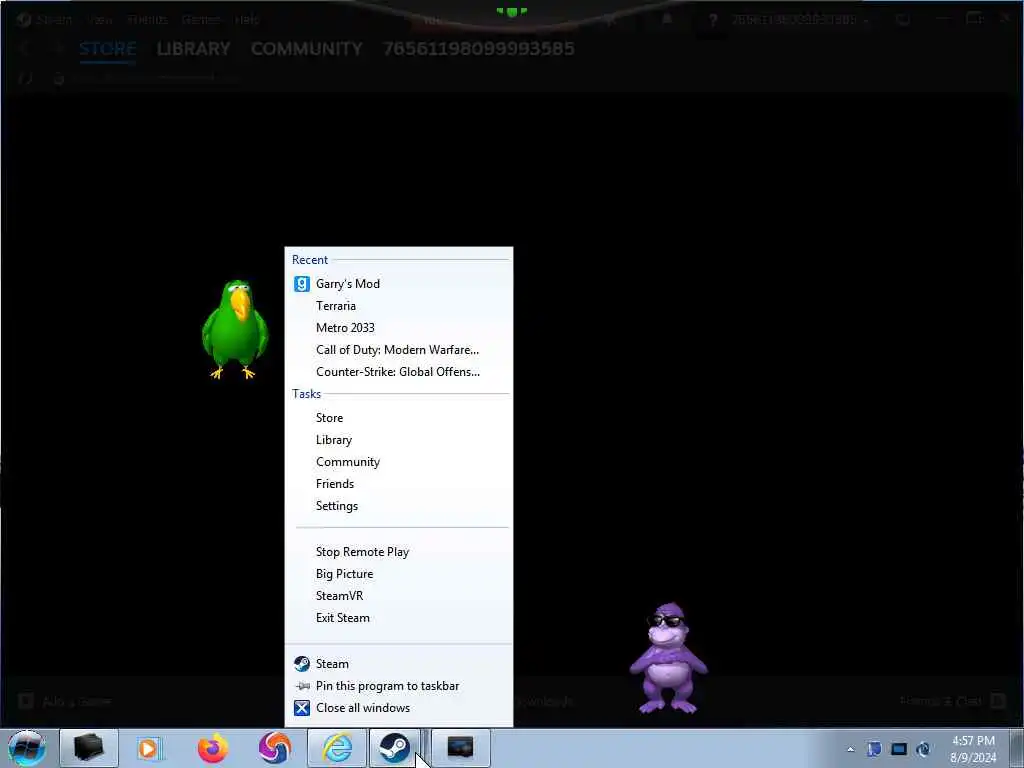Open the dark monitor app on taskbar

pos(460,748)
